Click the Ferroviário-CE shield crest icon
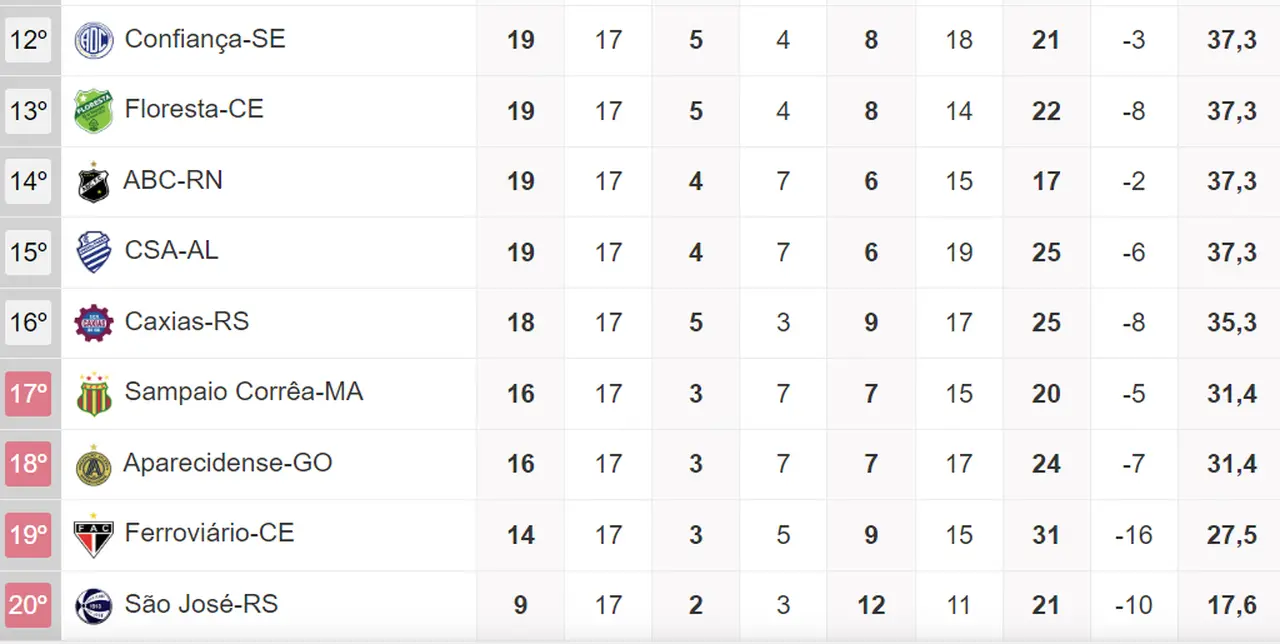Image resolution: width=1280 pixels, height=644 pixels. tap(94, 536)
